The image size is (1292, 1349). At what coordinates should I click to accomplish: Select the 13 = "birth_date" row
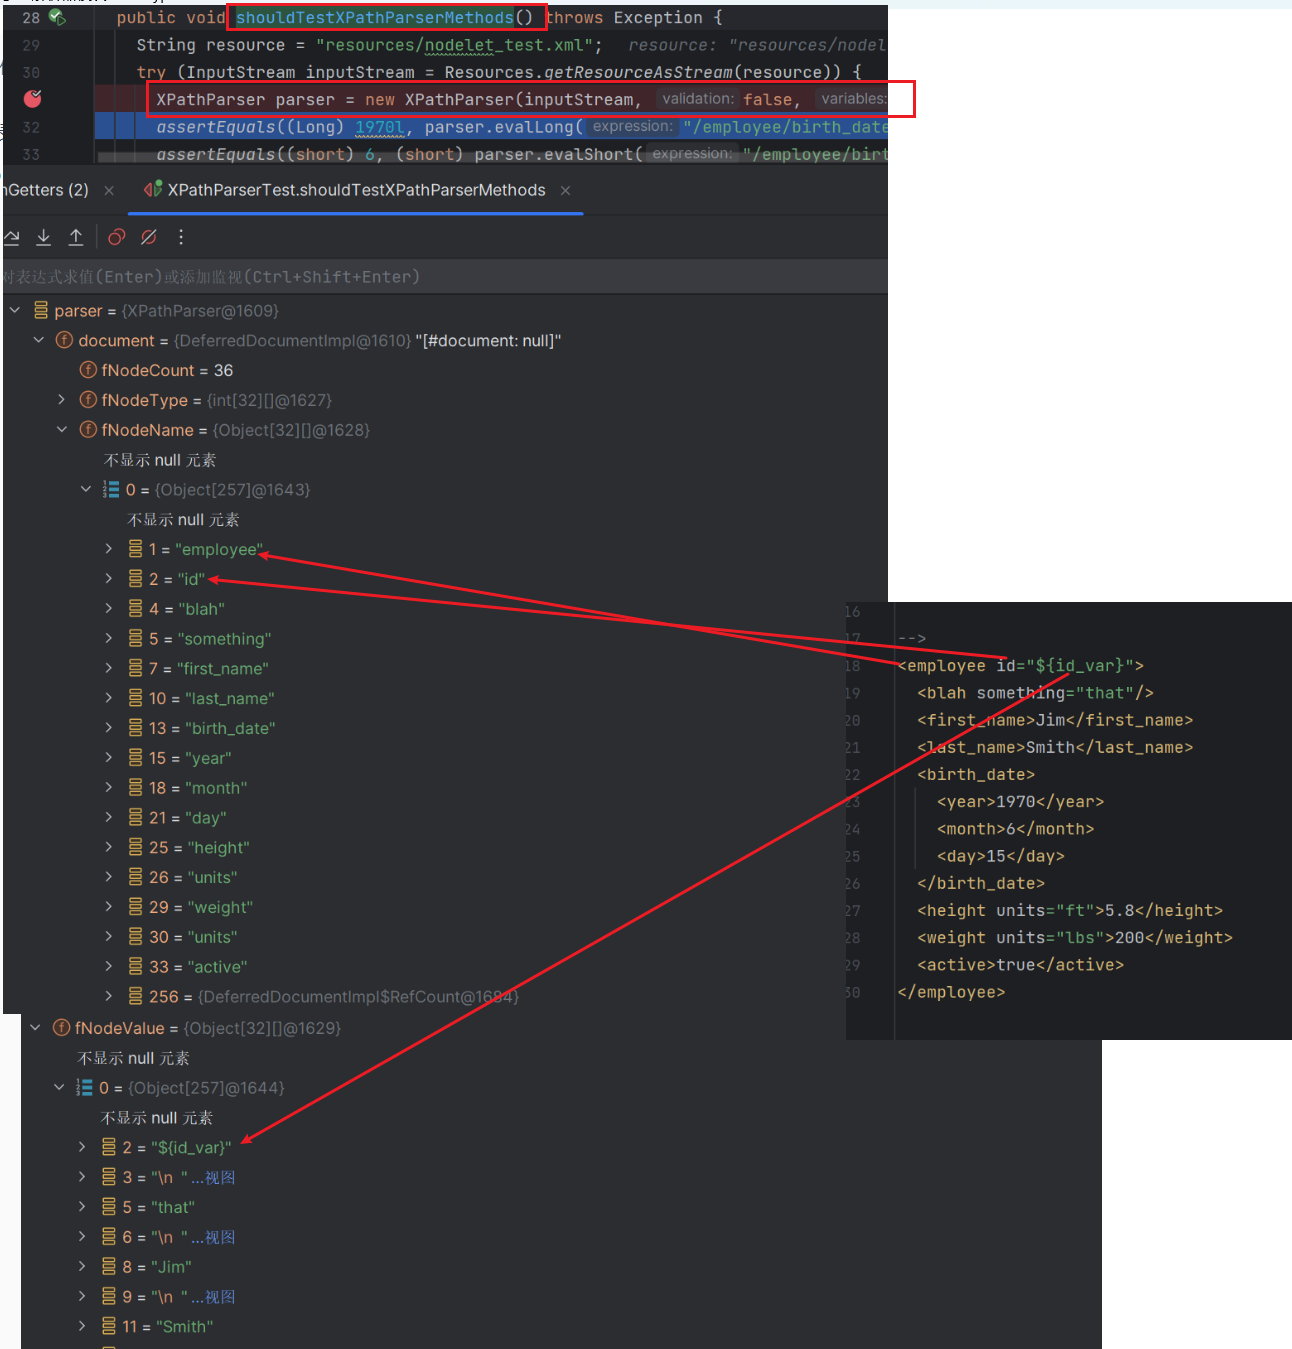(212, 728)
